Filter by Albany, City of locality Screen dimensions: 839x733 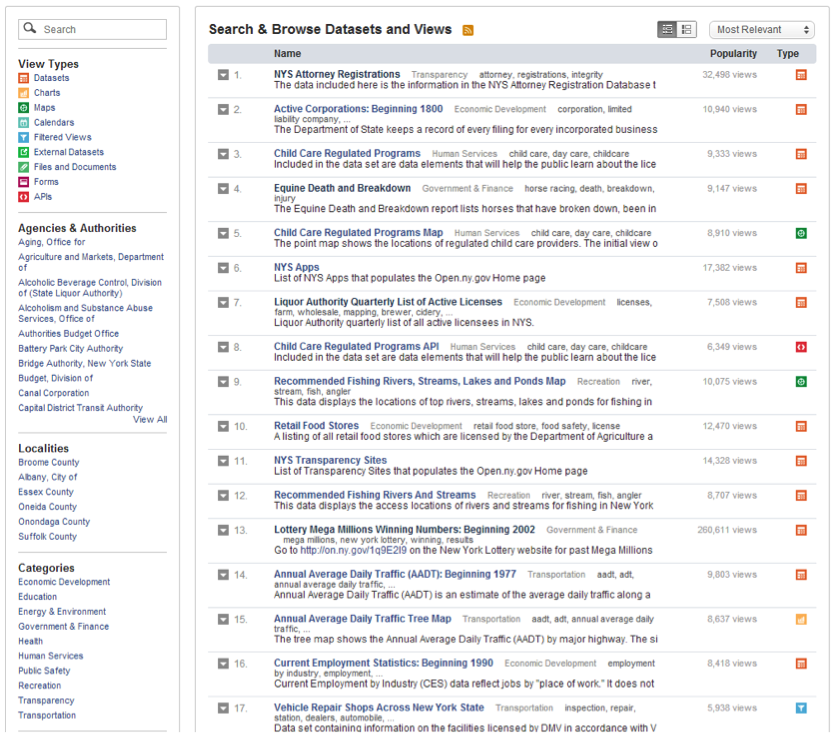(48, 477)
